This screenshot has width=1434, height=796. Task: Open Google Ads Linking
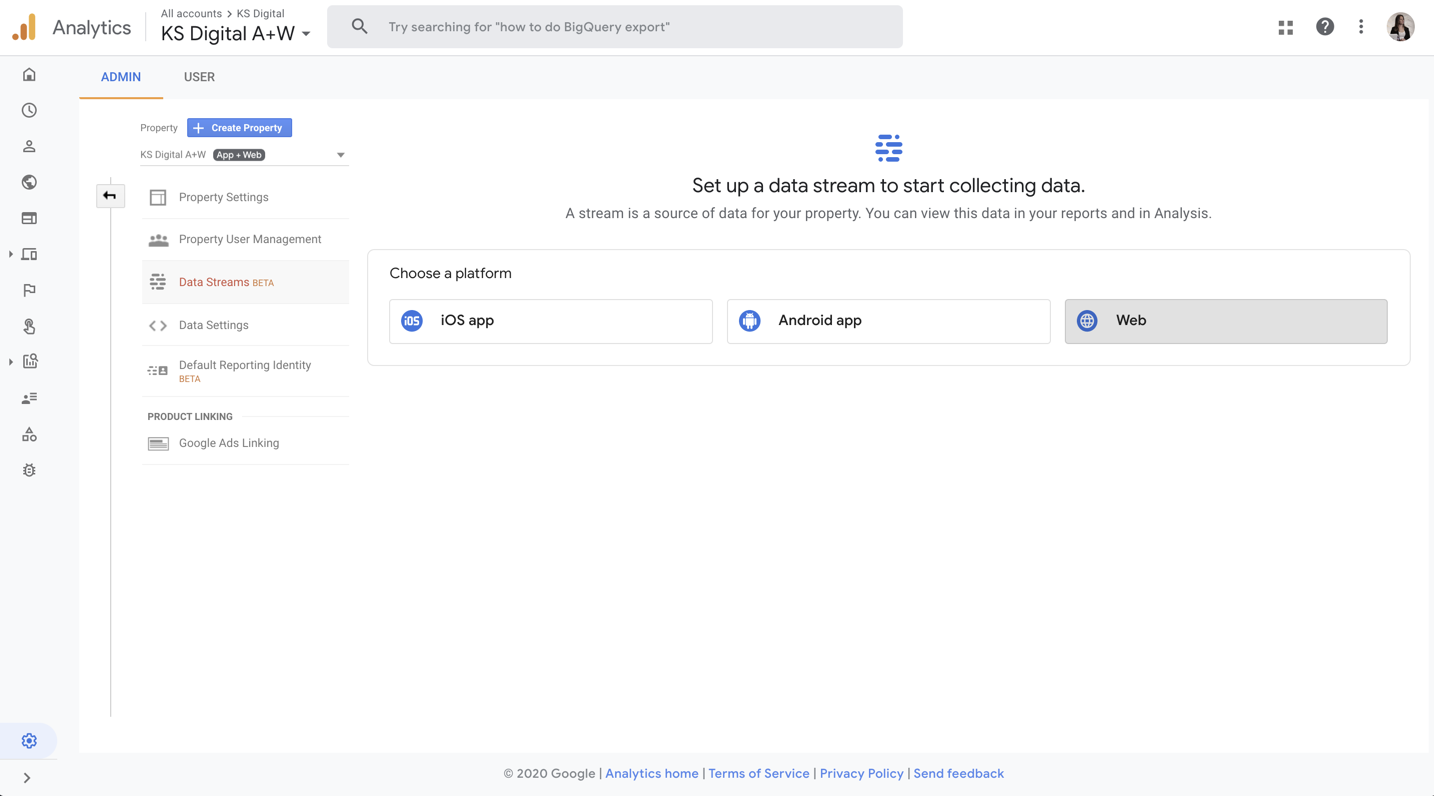click(246, 443)
